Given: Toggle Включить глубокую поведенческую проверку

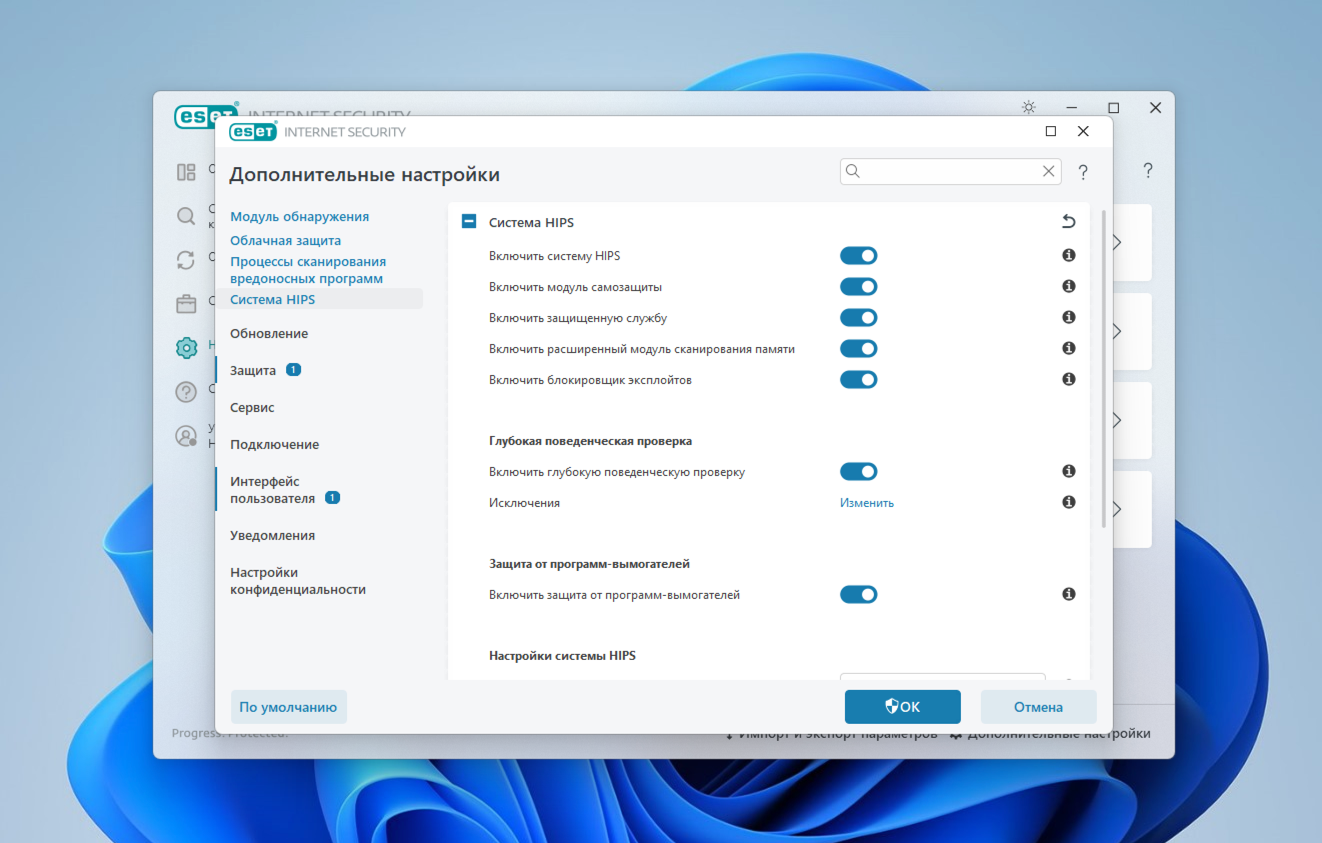Looking at the screenshot, I should (x=858, y=472).
